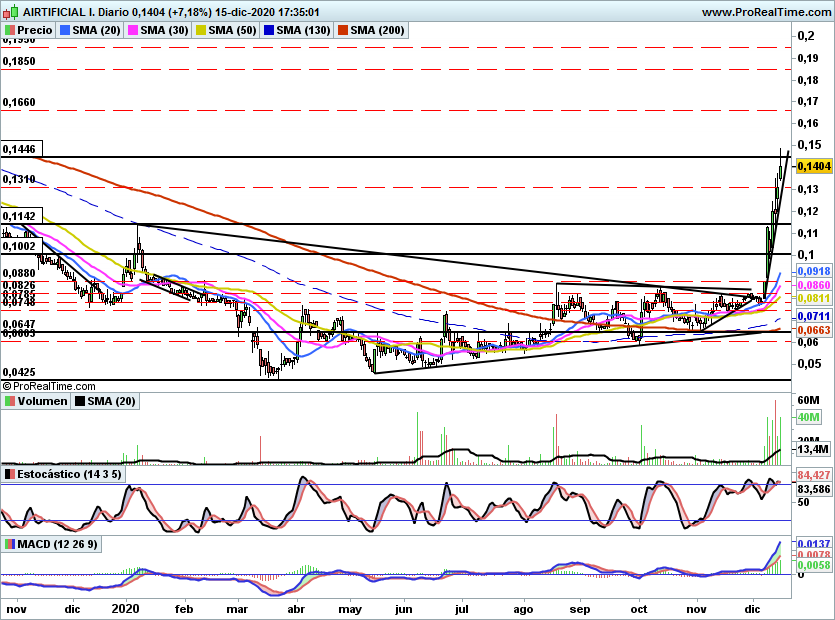Viewport: 835px width, 620px height.
Task: Click the dark blue SMA (130) color swatch
Action: point(269,30)
